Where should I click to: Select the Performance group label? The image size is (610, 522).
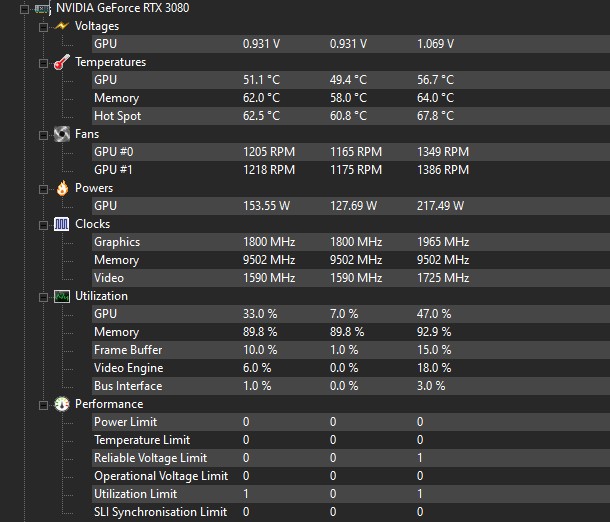click(109, 404)
